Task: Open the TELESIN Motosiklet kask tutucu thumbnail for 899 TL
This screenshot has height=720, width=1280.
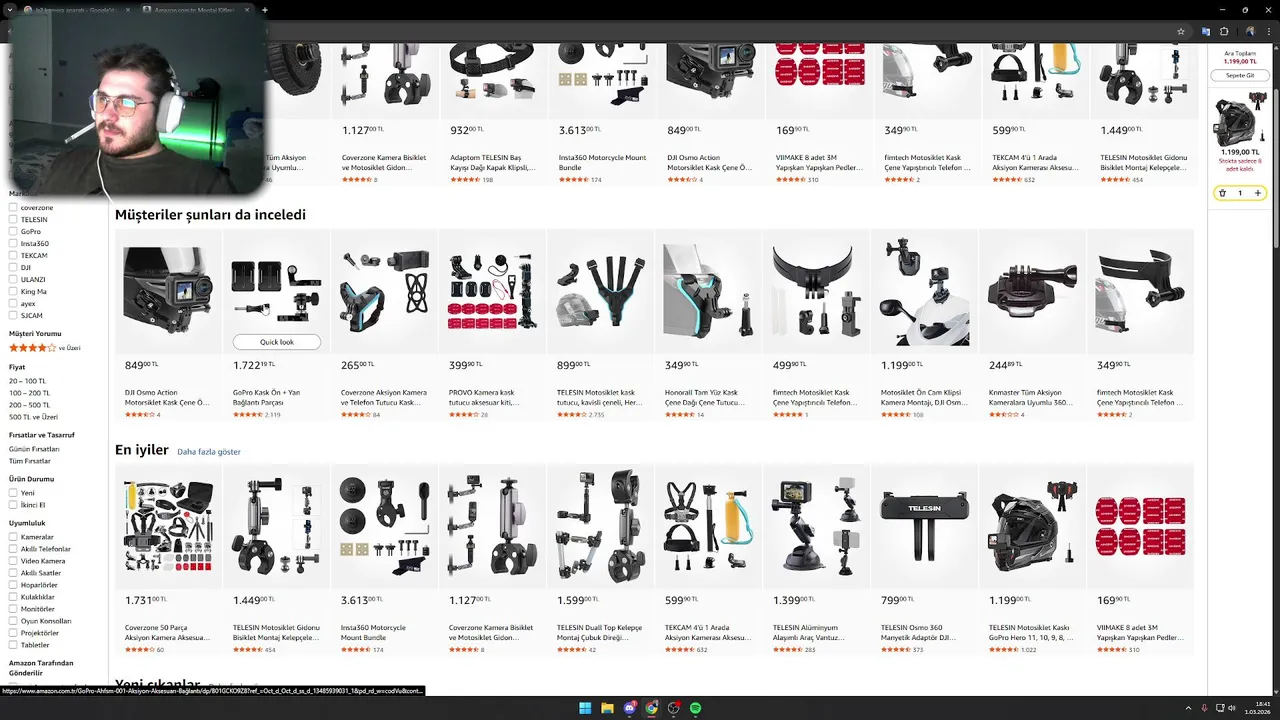Action: click(600, 291)
